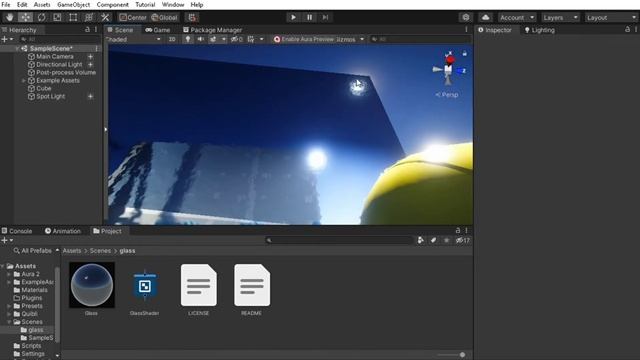Open the Cloud services icon
The width and height of the screenshot is (640, 360).
(485, 18)
